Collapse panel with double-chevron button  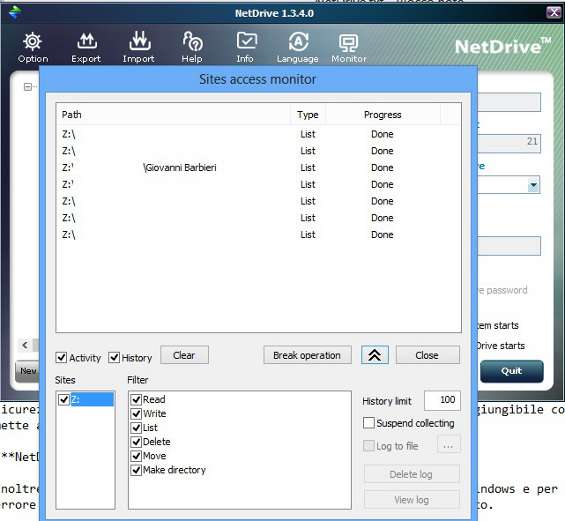(375, 355)
